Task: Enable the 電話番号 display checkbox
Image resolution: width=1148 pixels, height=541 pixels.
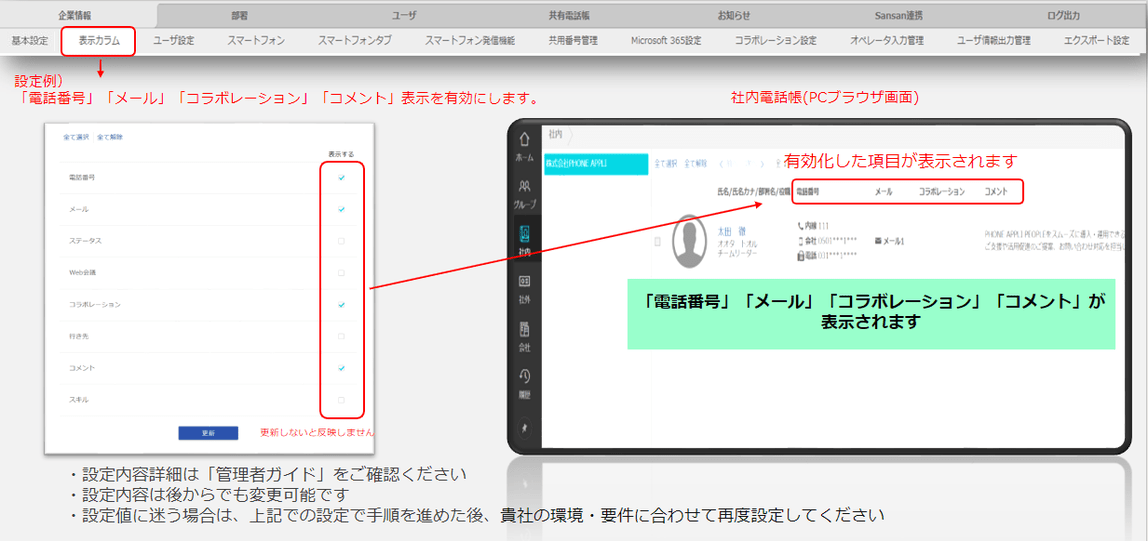Action: pos(341,178)
